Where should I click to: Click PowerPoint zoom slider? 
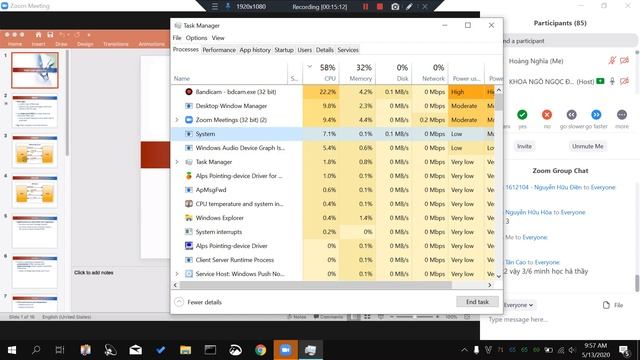414,317
